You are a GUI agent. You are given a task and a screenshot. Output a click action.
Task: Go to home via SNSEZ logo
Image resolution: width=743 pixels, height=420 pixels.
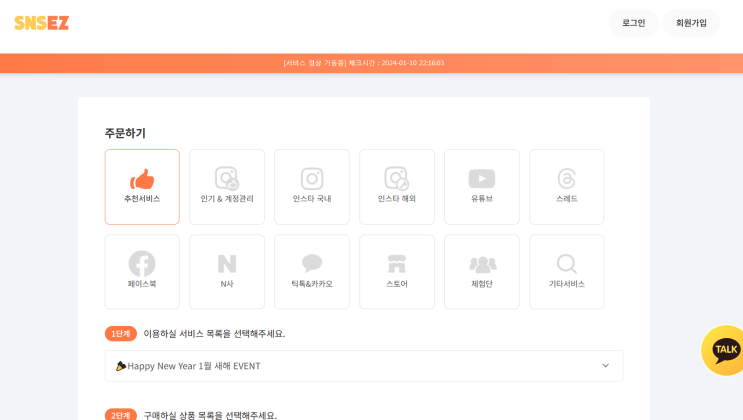pyautogui.click(x=42, y=23)
